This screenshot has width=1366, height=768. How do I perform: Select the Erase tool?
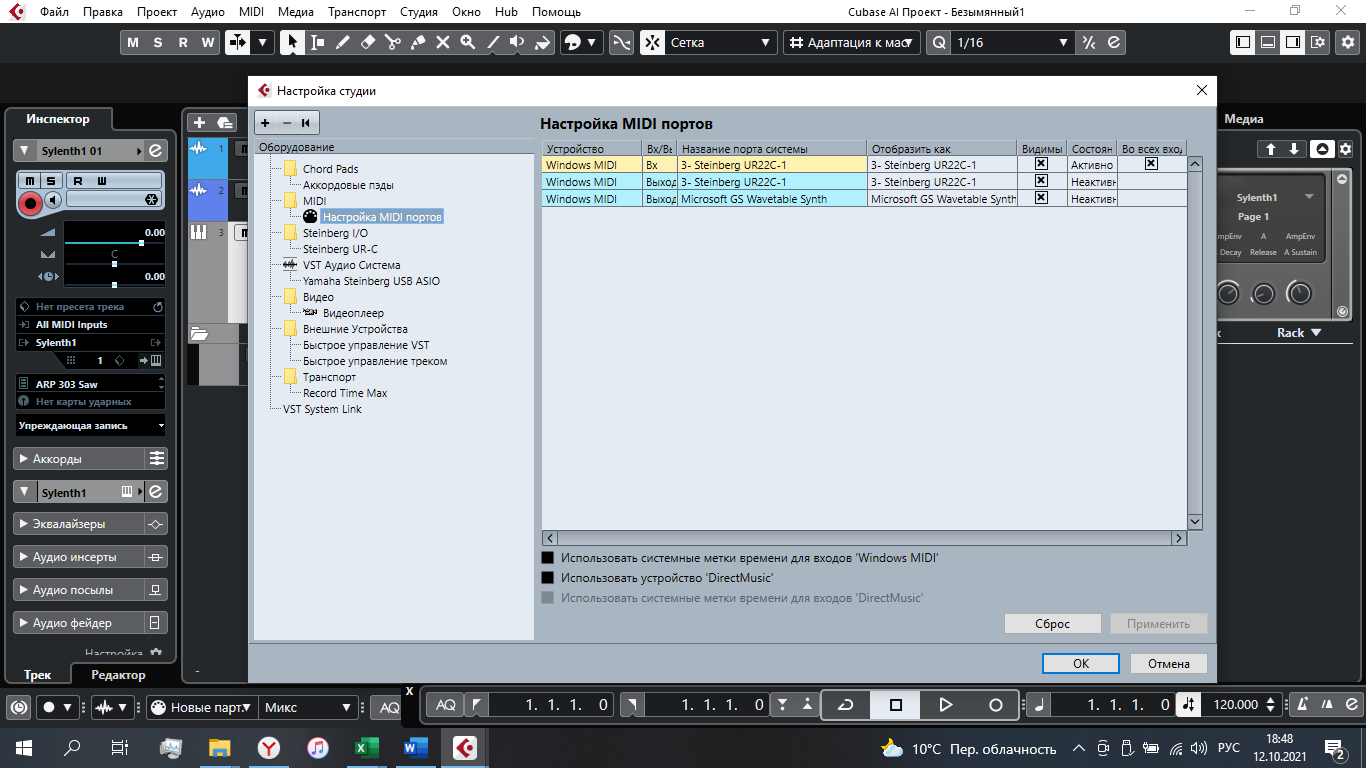[x=367, y=42]
